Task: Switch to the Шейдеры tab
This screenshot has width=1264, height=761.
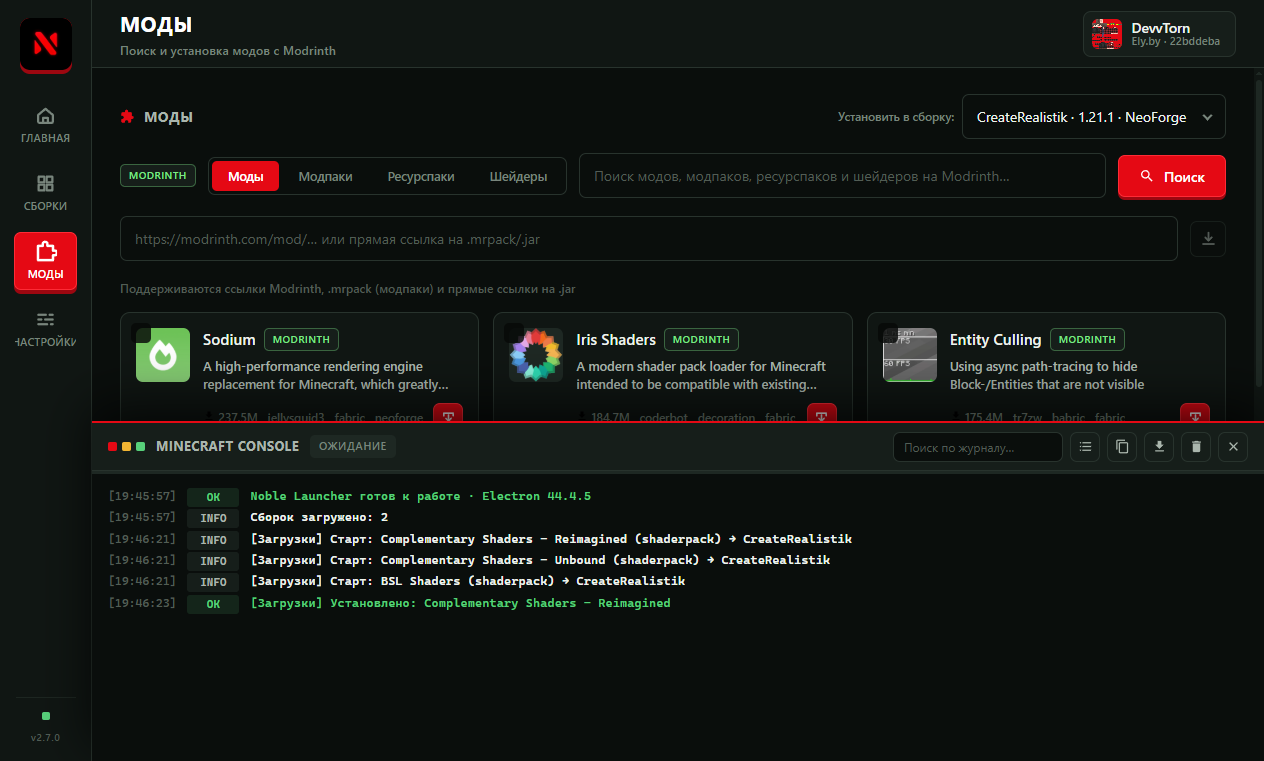Action: point(518,176)
